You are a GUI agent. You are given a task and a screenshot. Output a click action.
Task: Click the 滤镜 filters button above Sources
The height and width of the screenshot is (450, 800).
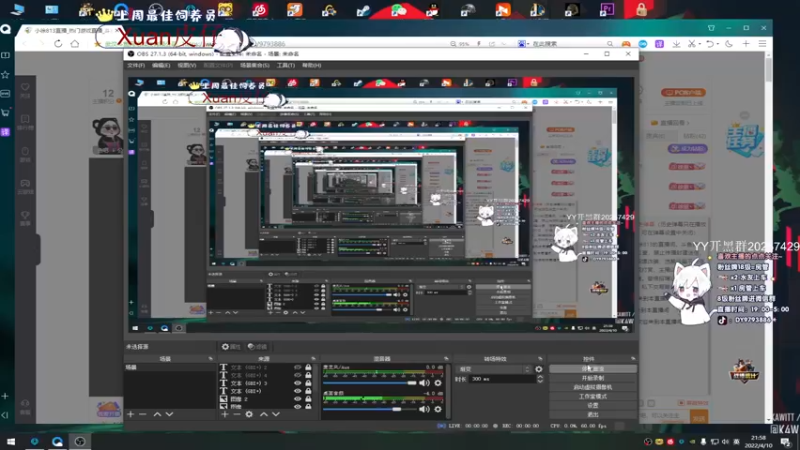[257, 346]
